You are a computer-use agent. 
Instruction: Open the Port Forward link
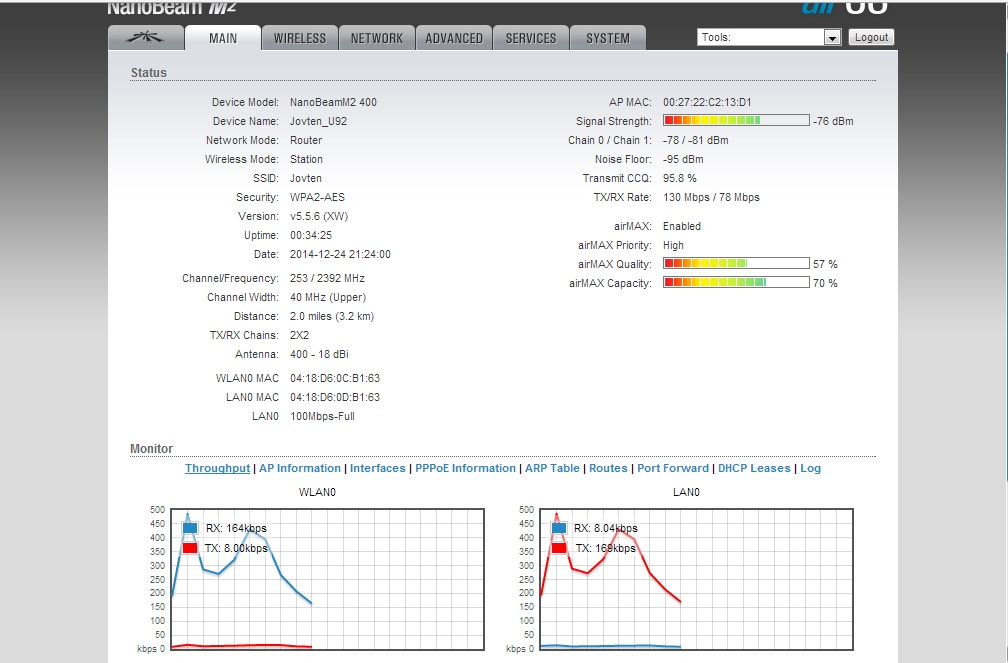click(x=673, y=468)
